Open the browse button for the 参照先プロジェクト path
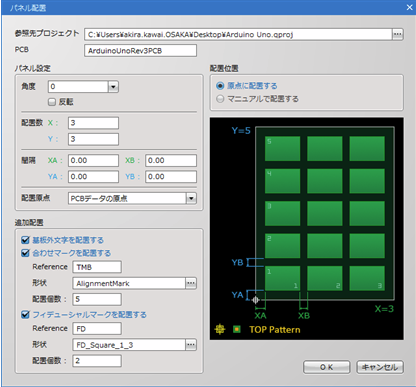416x387 pixels. pos(397,34)
